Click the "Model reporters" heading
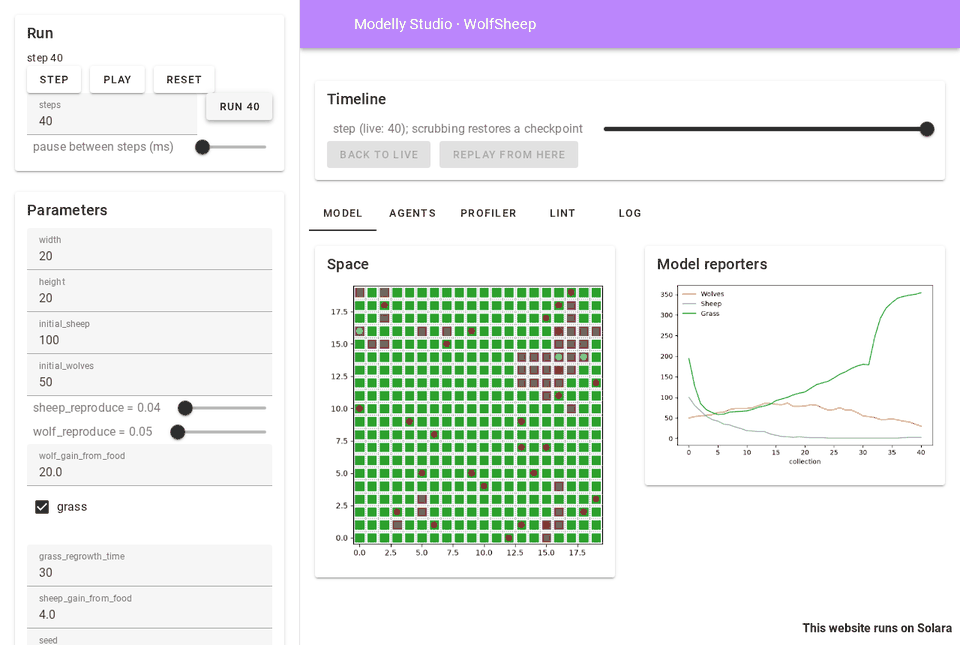Viewport: 960px width, 645px height. tap(712, 264)
